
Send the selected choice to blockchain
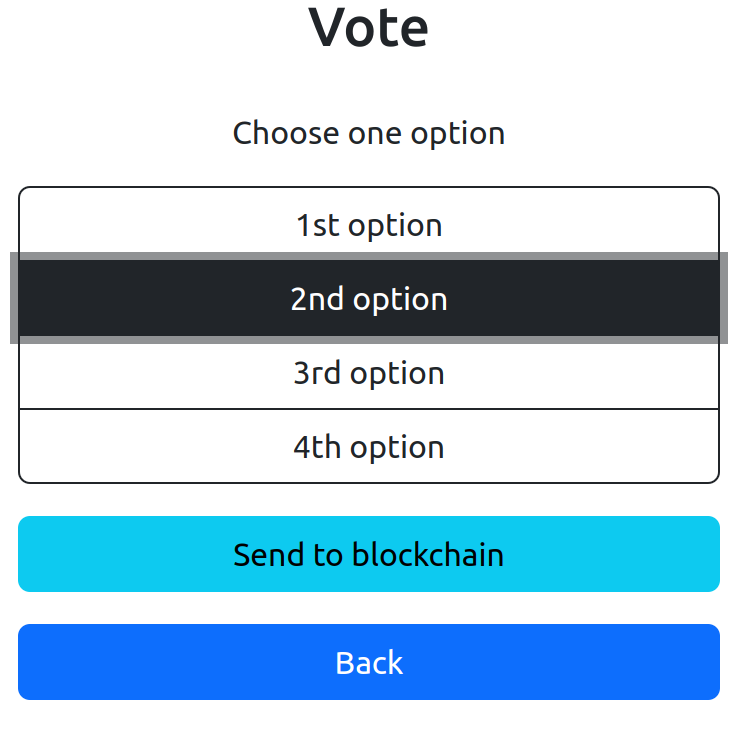pyautogui.click(x=368, y=554)
